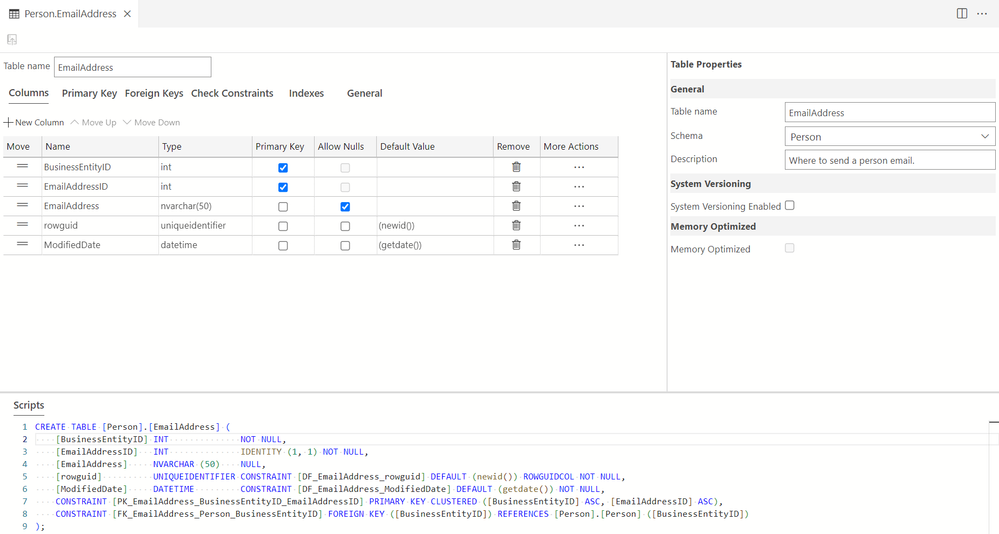Viewport: 999px width, 534px height.
Task: Add a column with New Column button
Action: pos(34,122)
